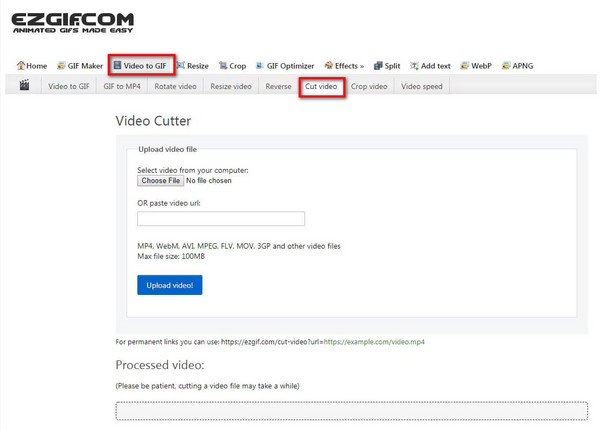Click the Crop tool icon

[223, 66]
